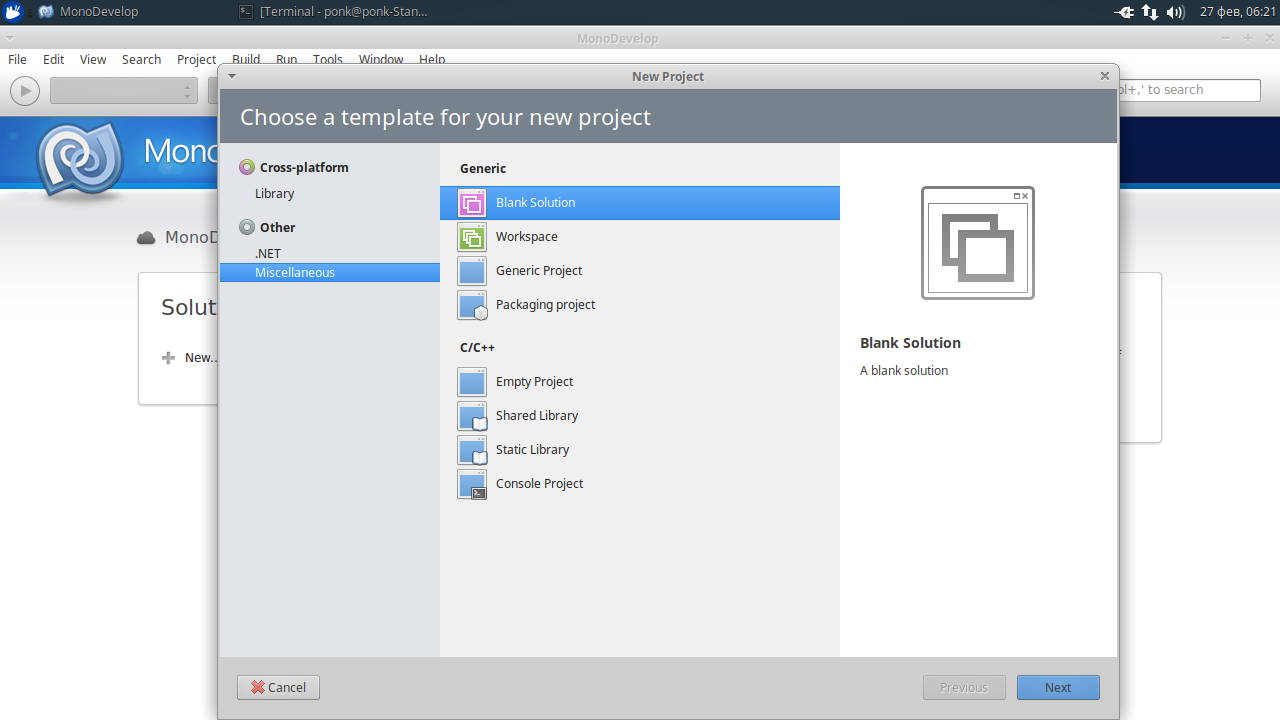Click the Cross-platform category icon
1280x720 pixels.
(247, 167)
